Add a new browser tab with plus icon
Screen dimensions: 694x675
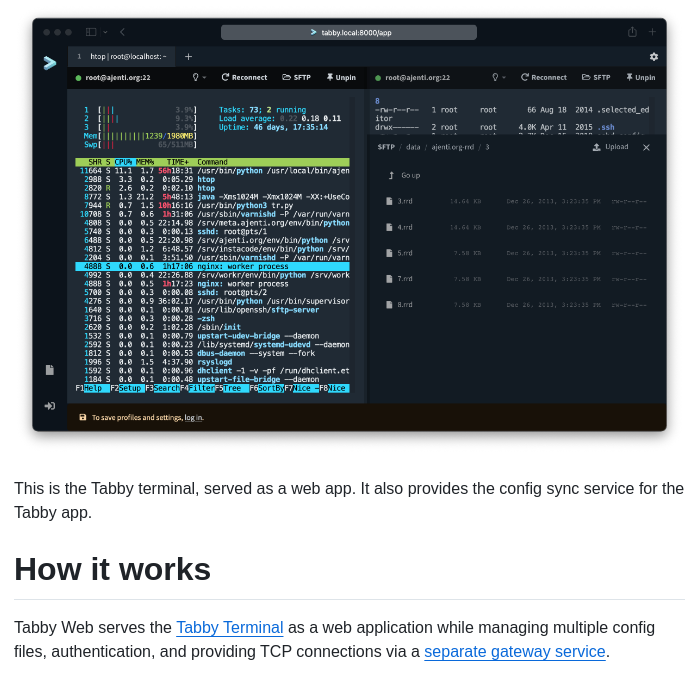(x=652, y=32)
